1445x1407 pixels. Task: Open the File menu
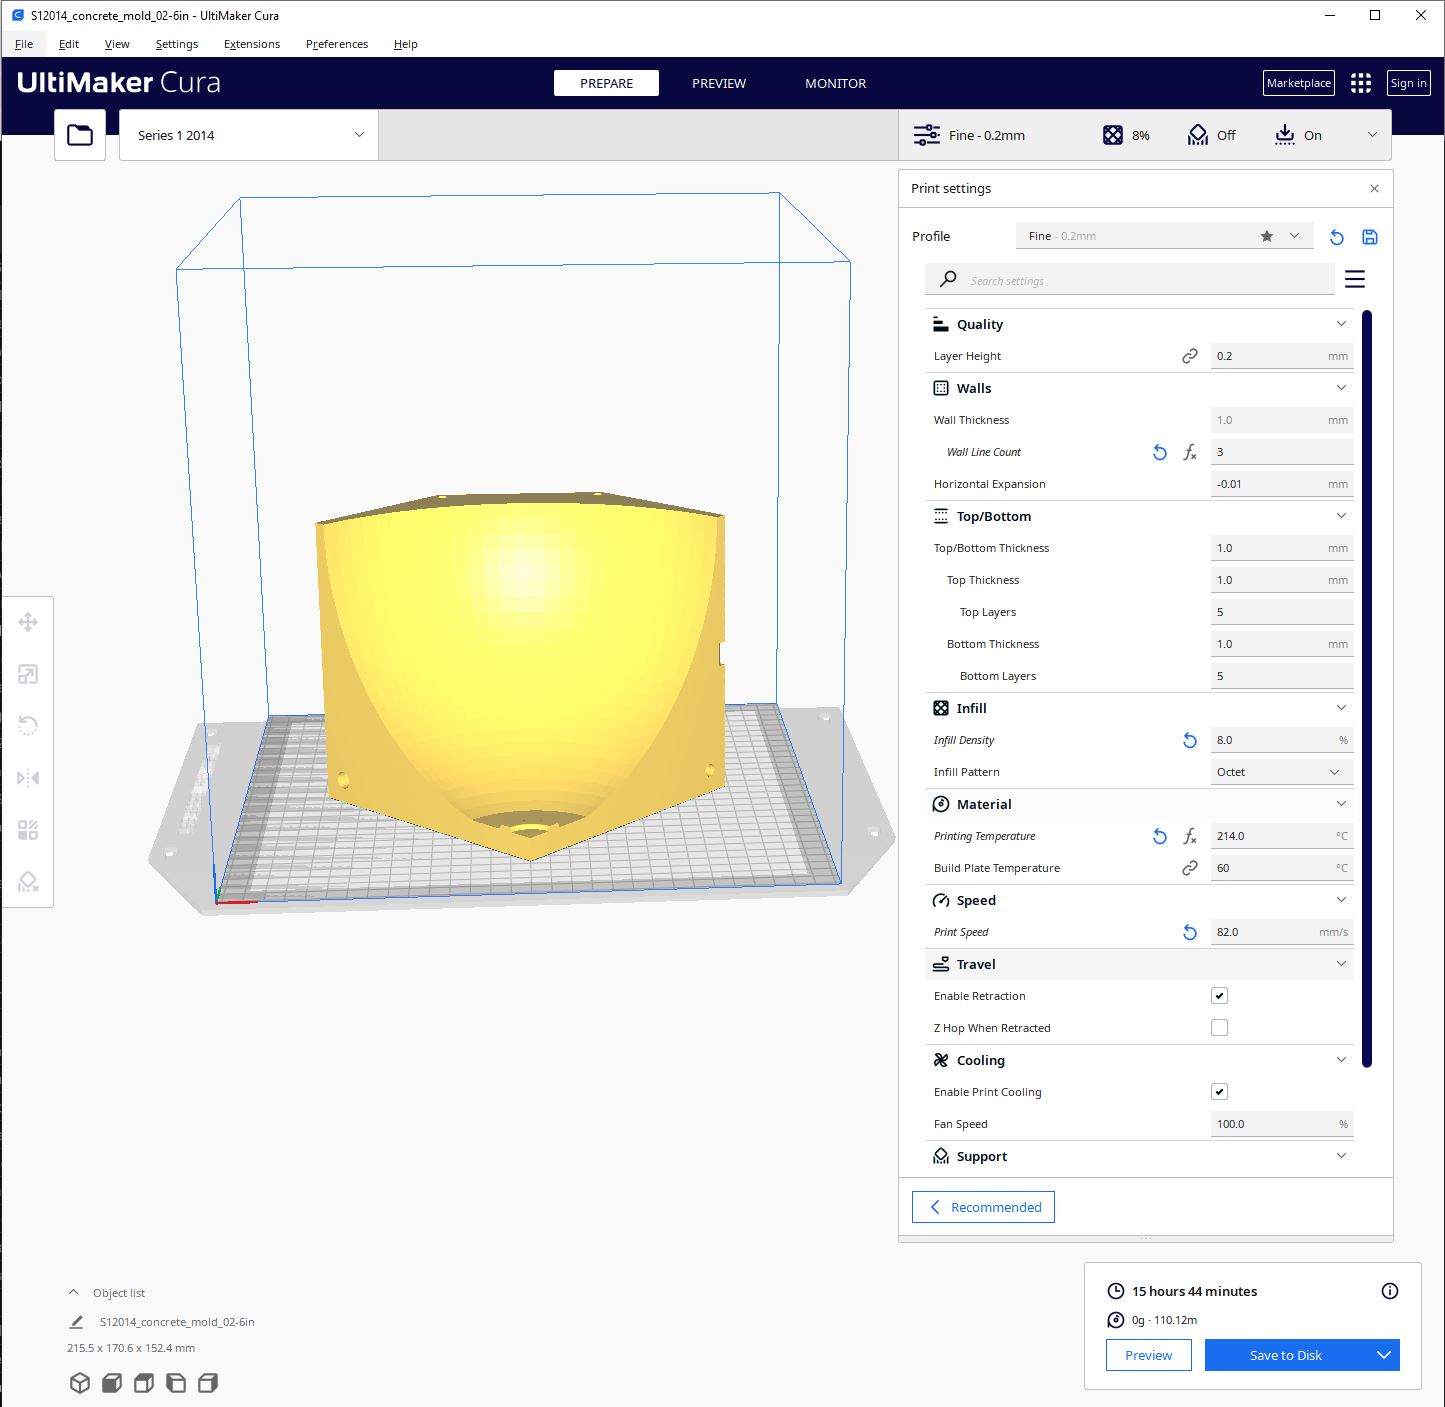[24, 44]
